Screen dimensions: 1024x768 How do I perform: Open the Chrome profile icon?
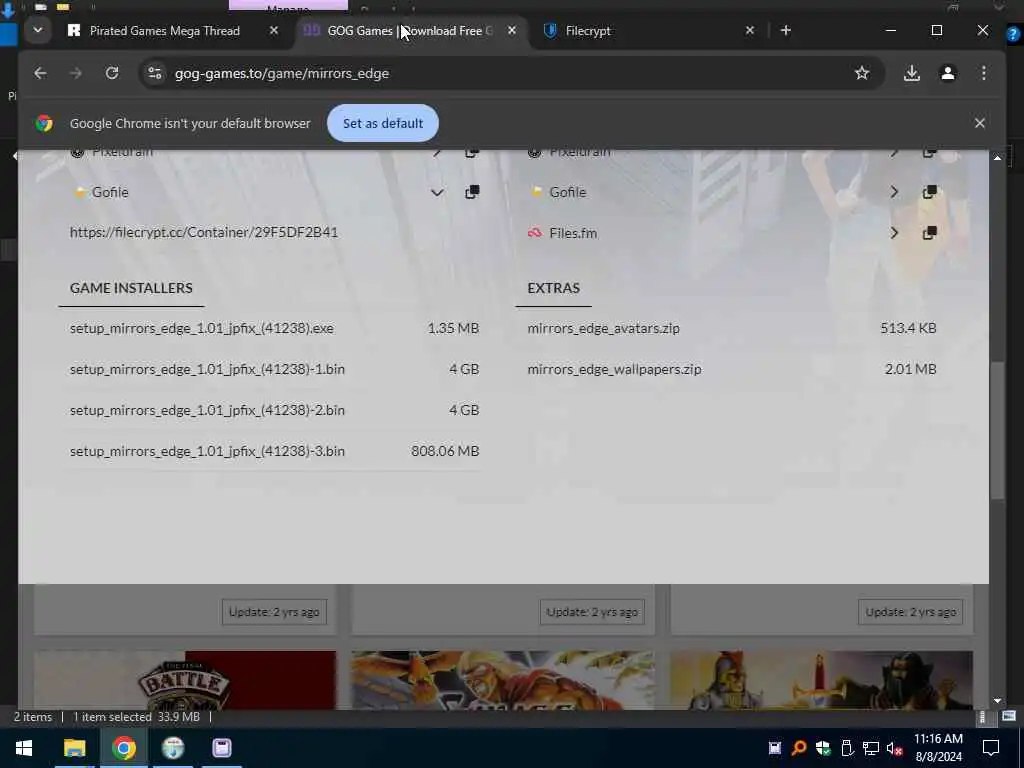(948, 73)
